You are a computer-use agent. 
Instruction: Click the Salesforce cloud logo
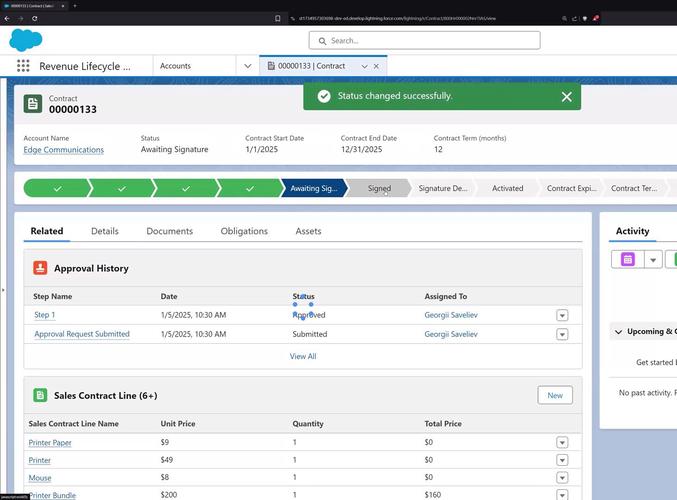click(x=25, y=40)
